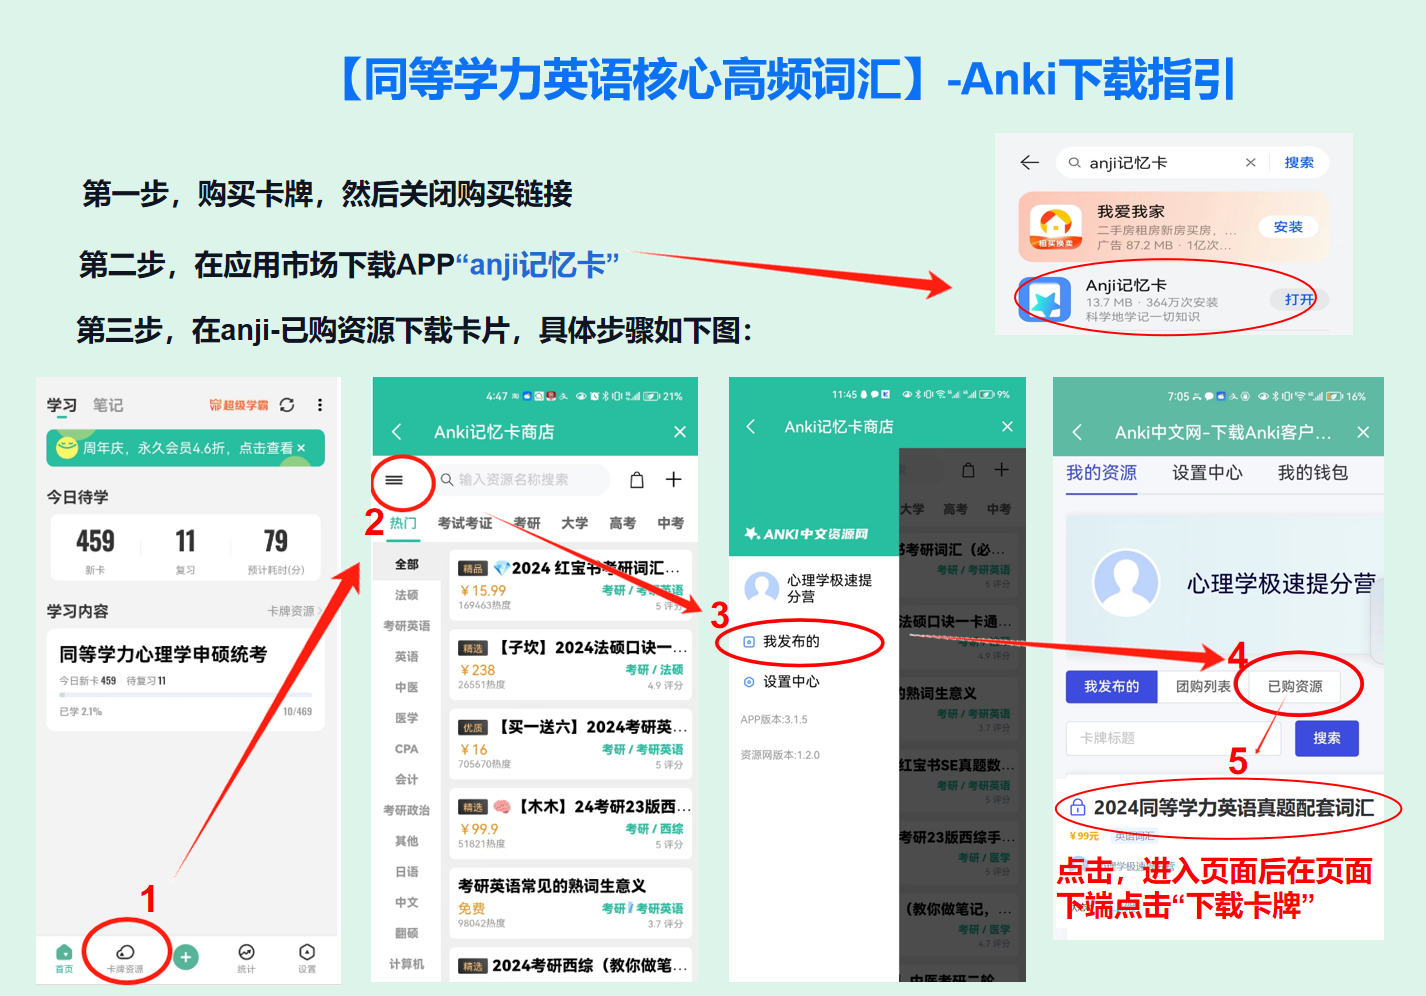Click the ANKI中文资源网 logo in drawer
The image size is (1426, 996).
(x=806, y=534)
